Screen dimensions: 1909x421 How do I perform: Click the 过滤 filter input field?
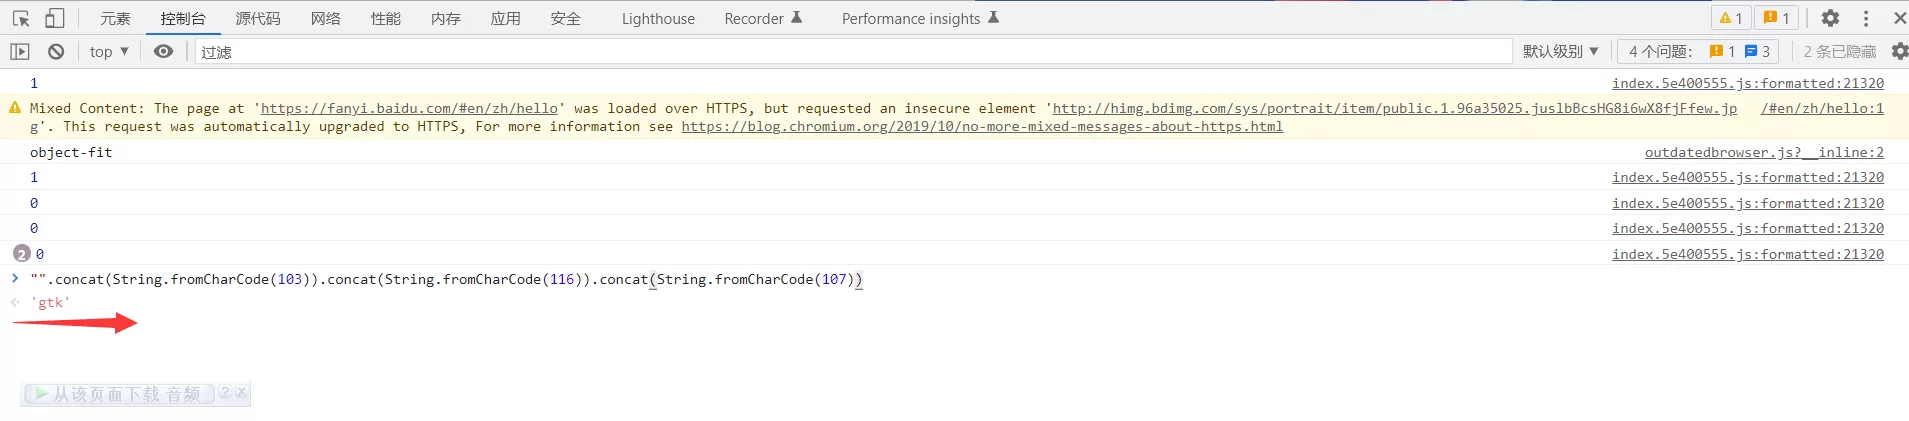click(x=850, y=52)
